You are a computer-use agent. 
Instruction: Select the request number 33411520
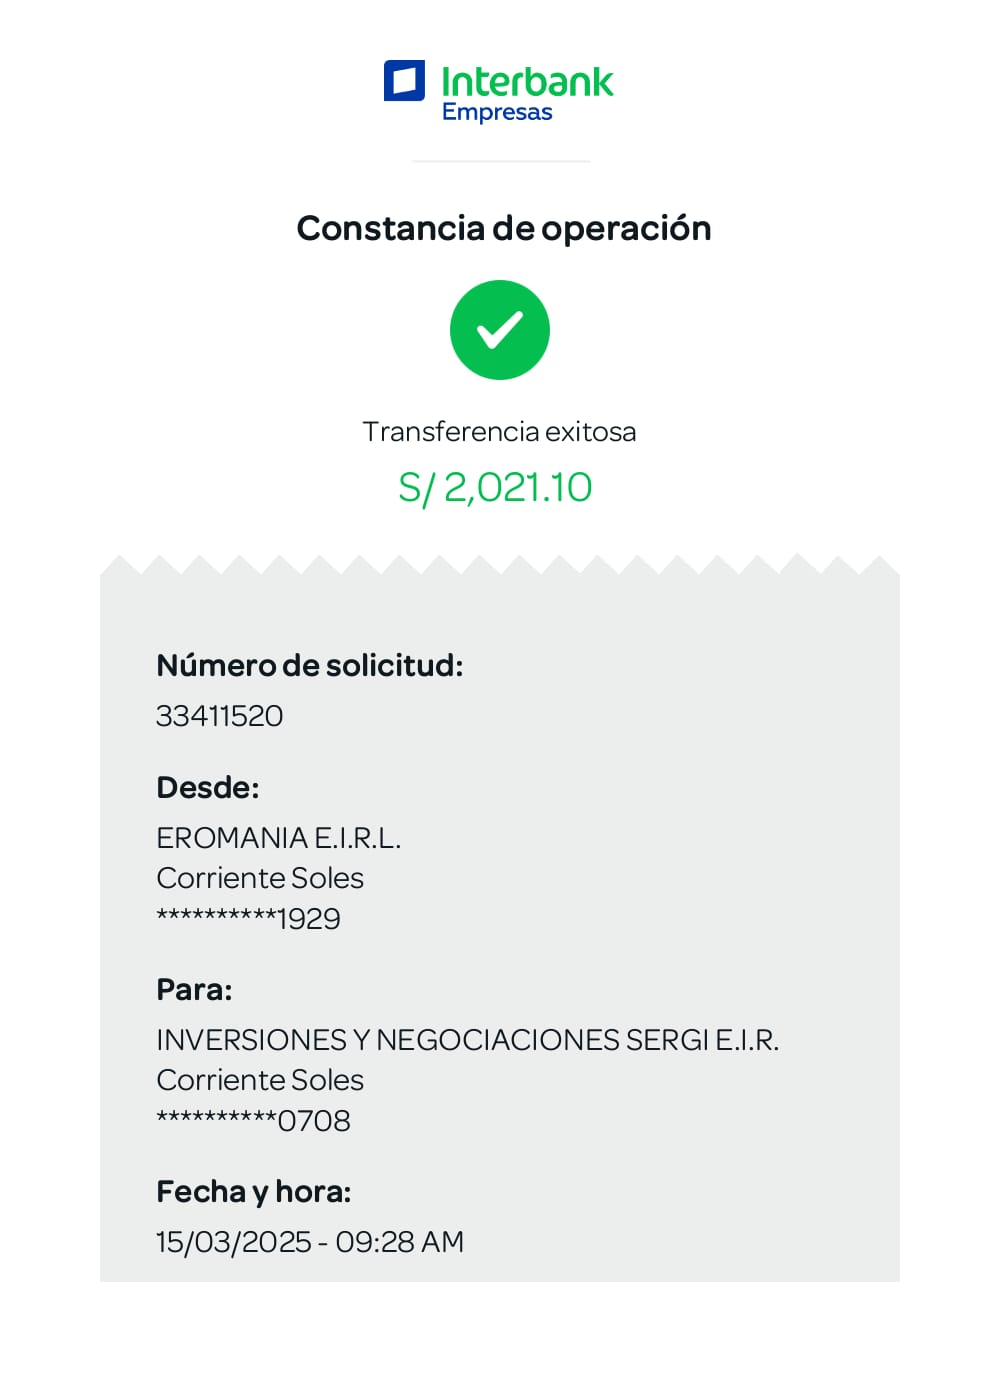click(220, 716)
